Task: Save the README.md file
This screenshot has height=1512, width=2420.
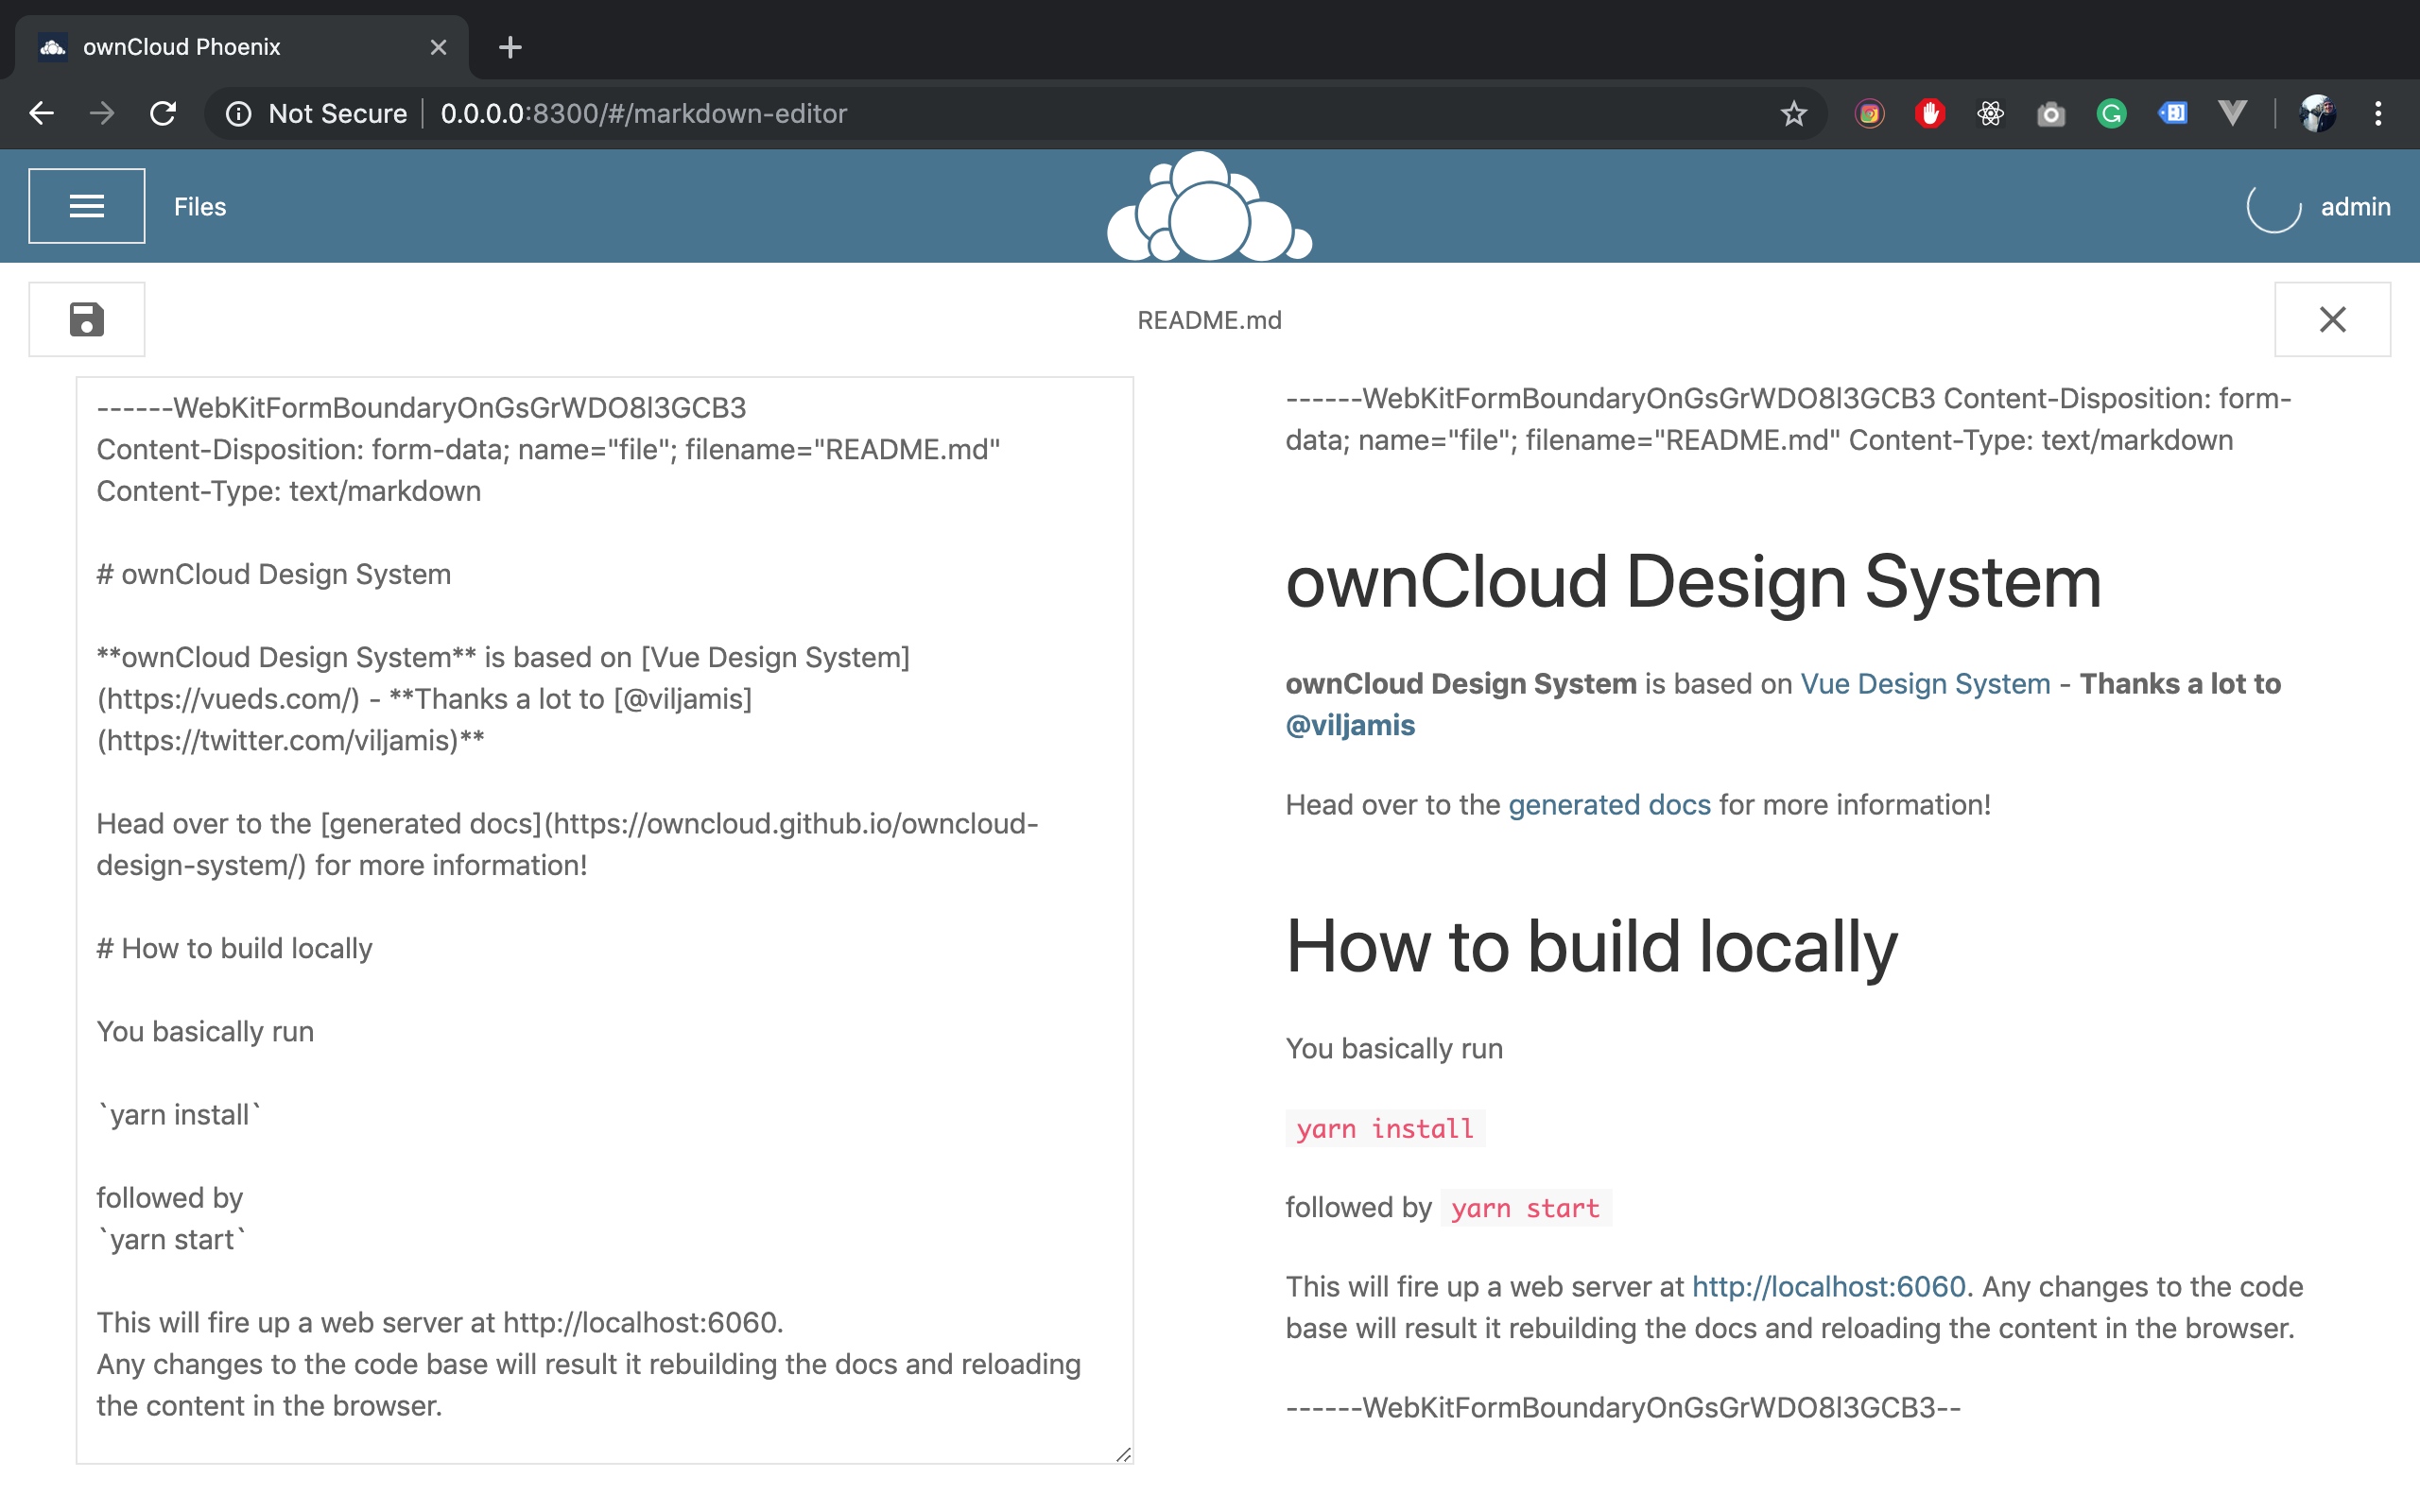Action: pos(87,320)
